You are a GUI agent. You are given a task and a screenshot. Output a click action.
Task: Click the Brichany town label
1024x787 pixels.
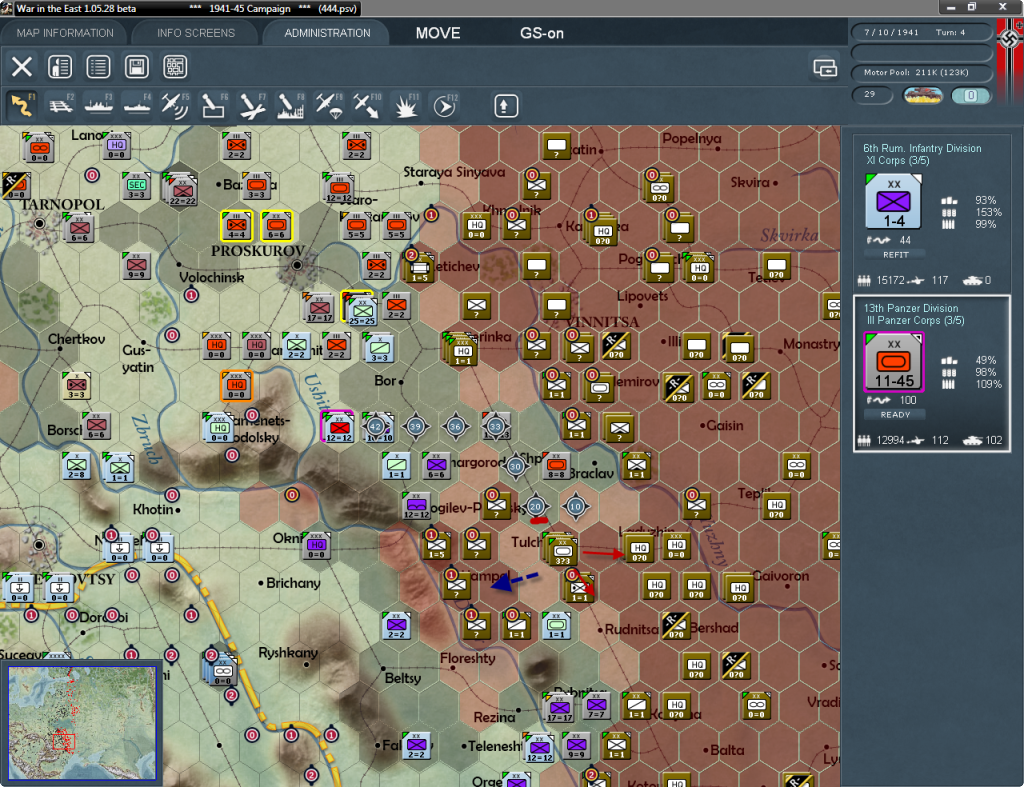[x=293, y=583]
